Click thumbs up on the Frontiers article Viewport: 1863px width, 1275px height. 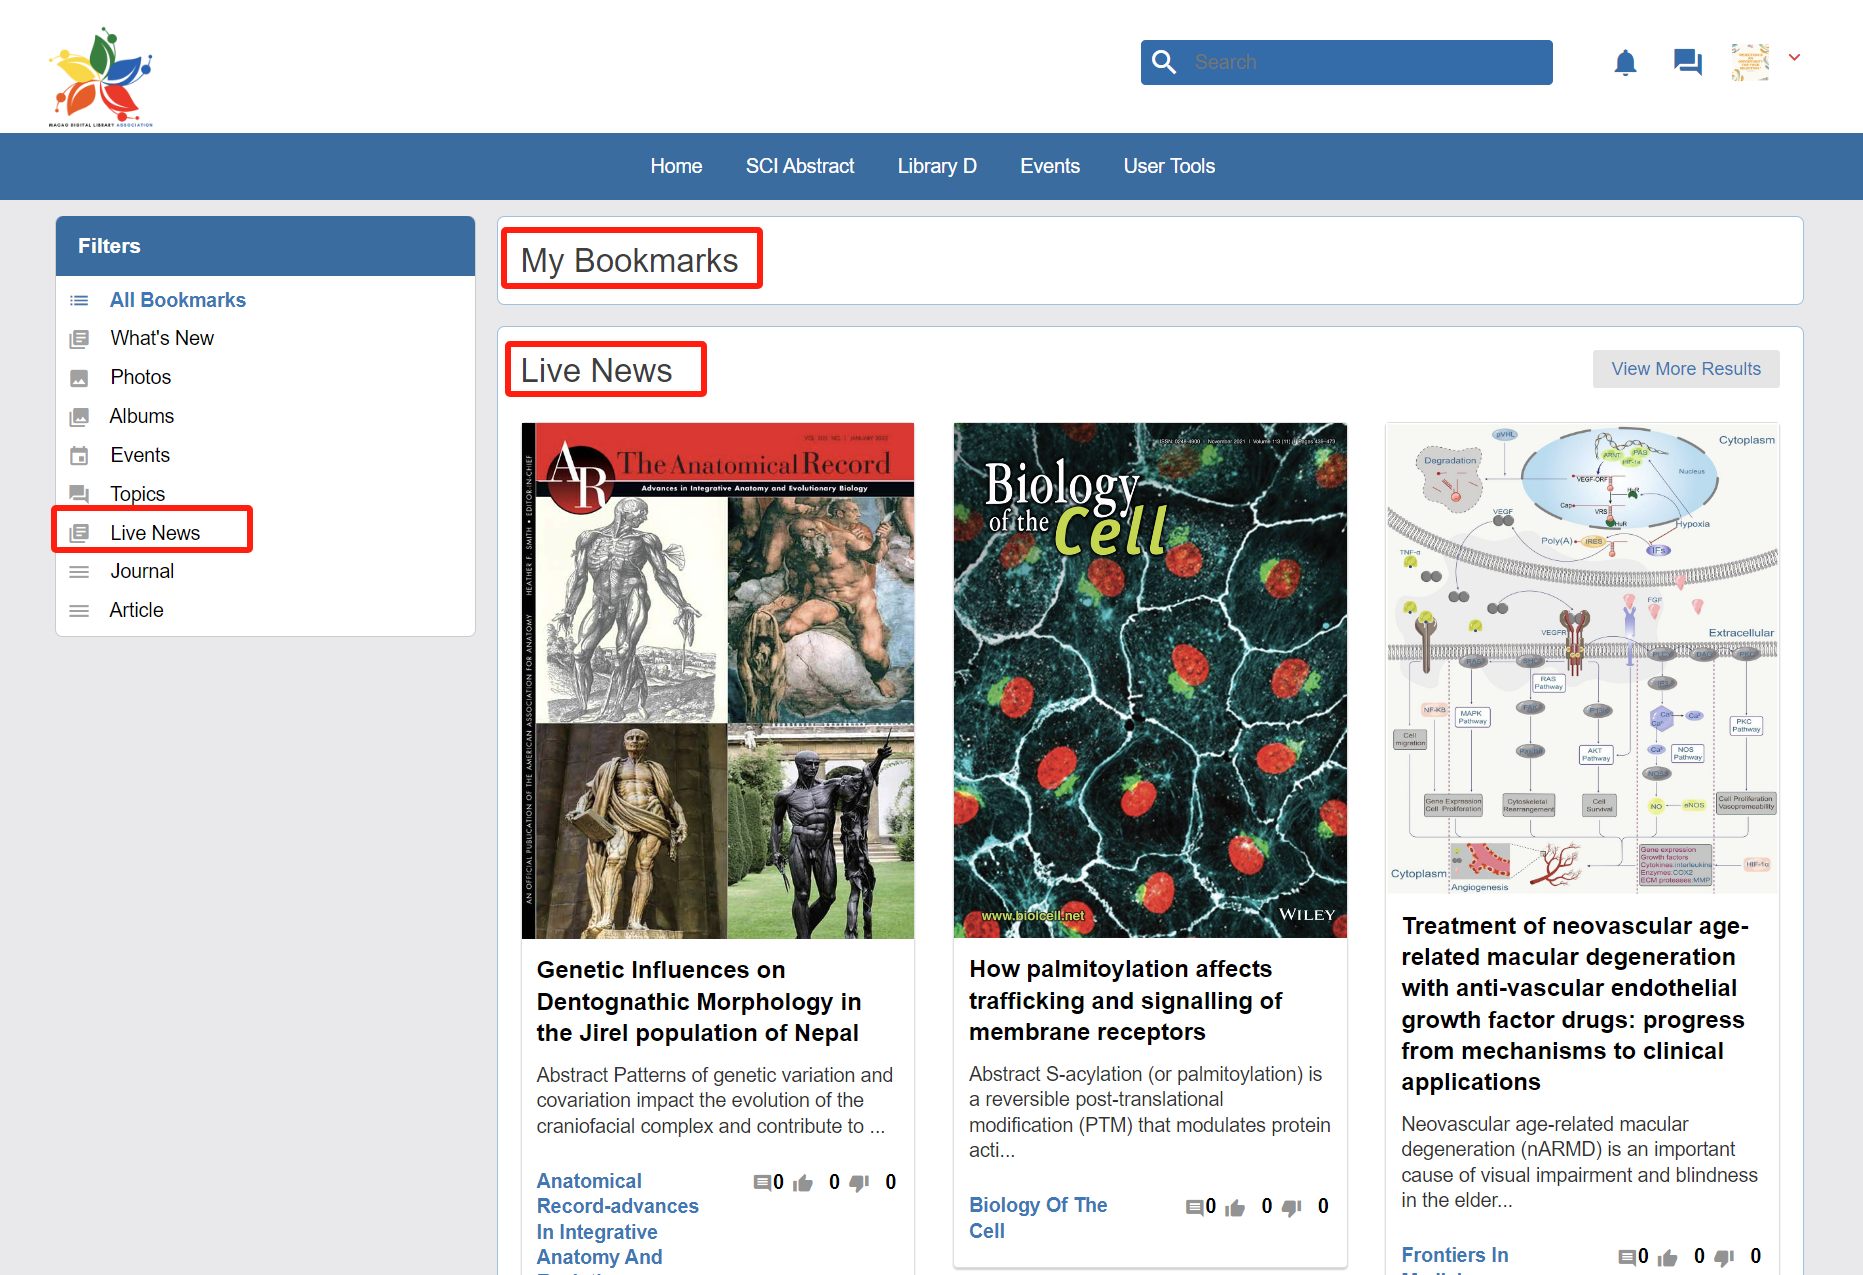click(1667, 1257)
